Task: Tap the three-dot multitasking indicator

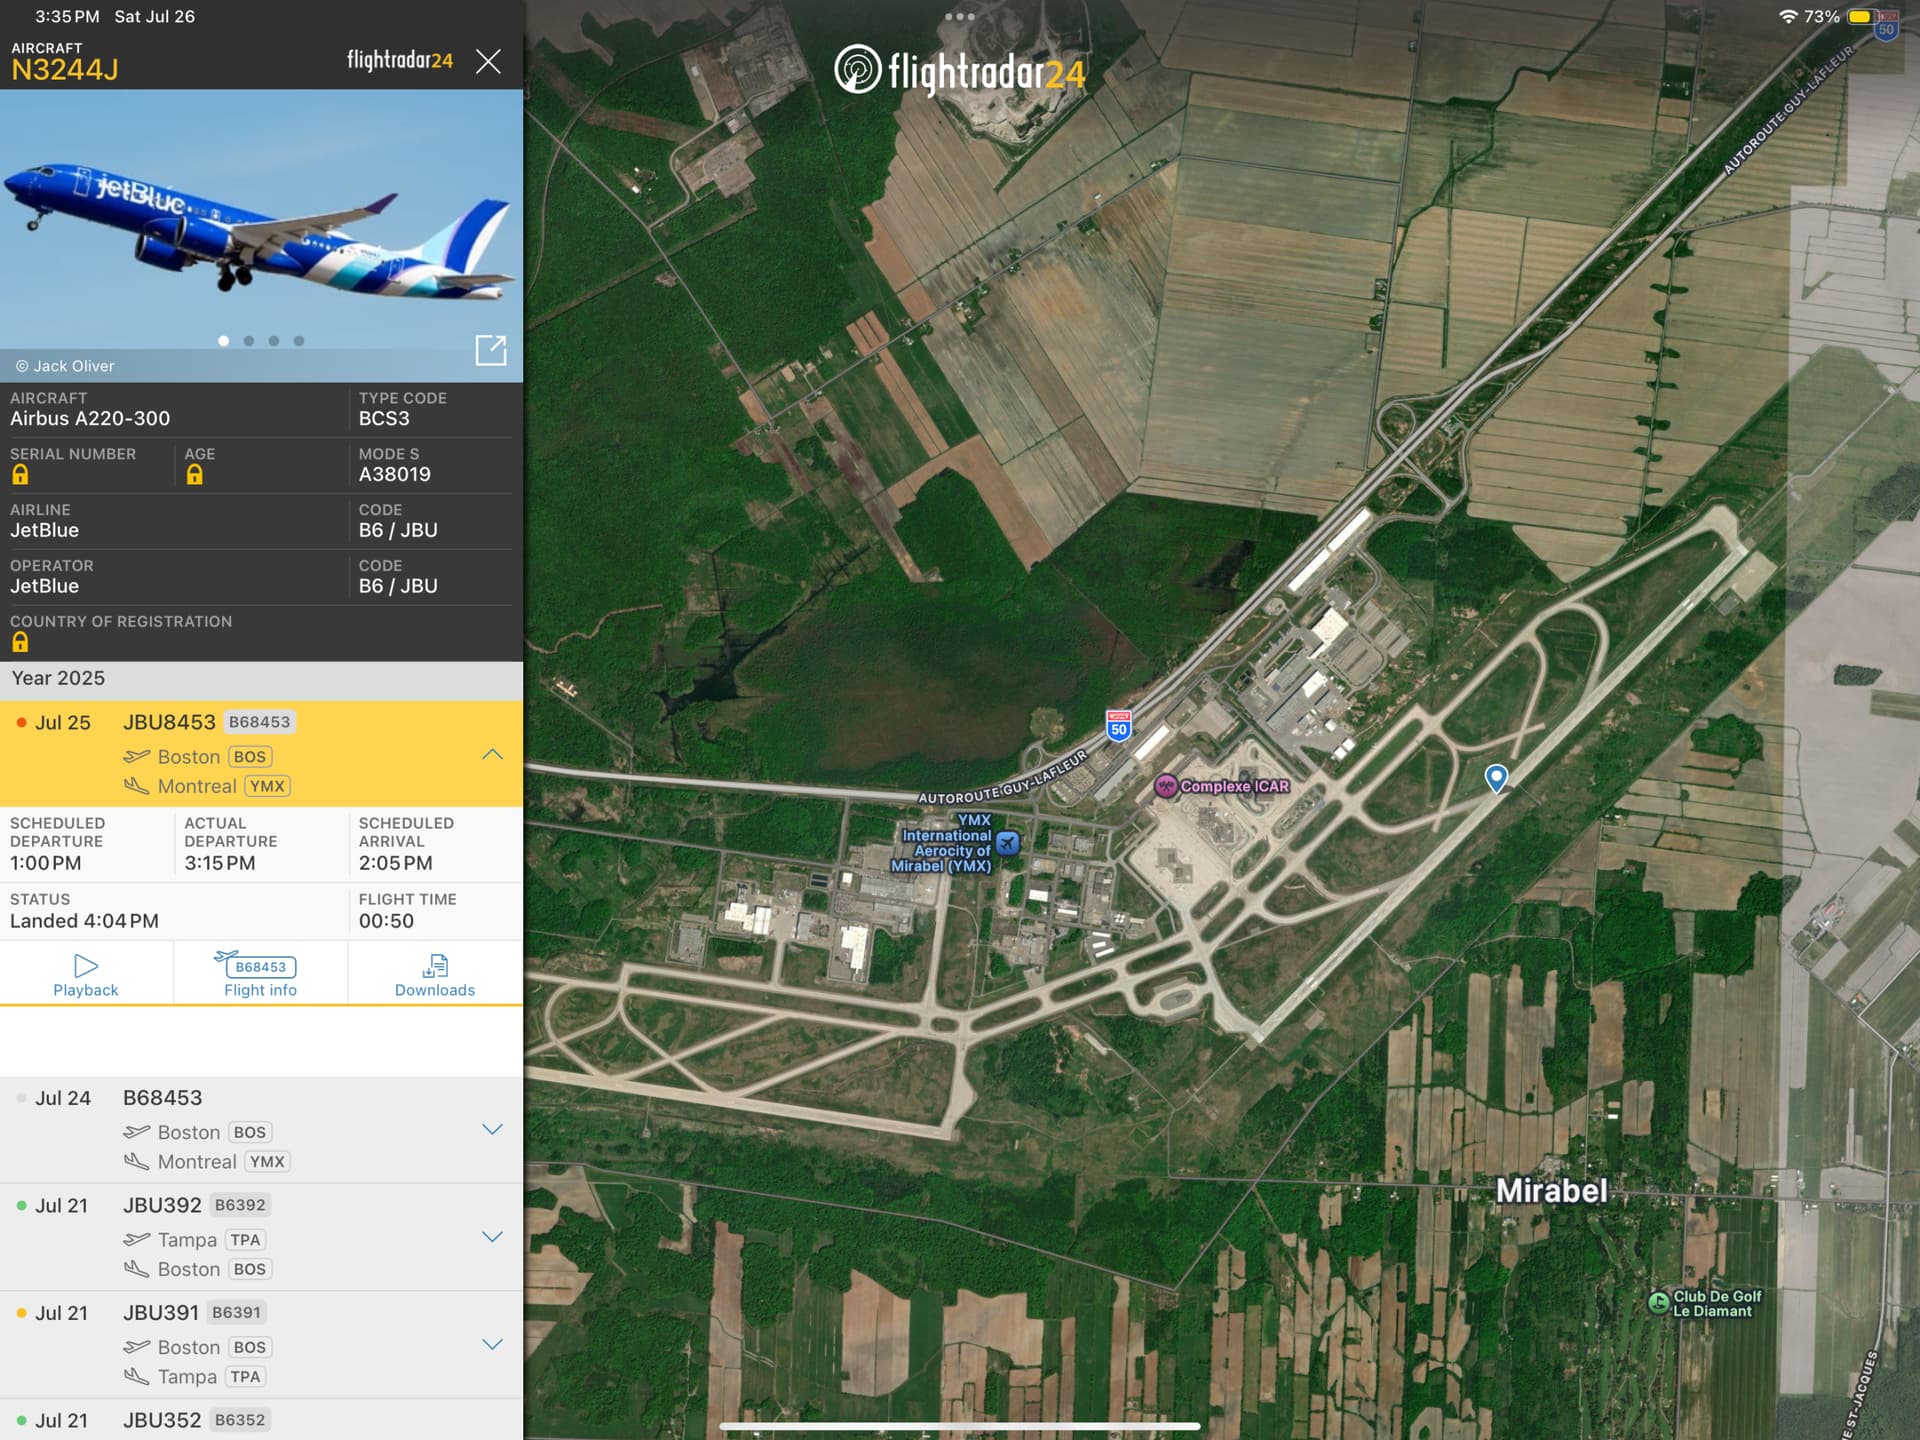Action: click(x=960, y=16)
